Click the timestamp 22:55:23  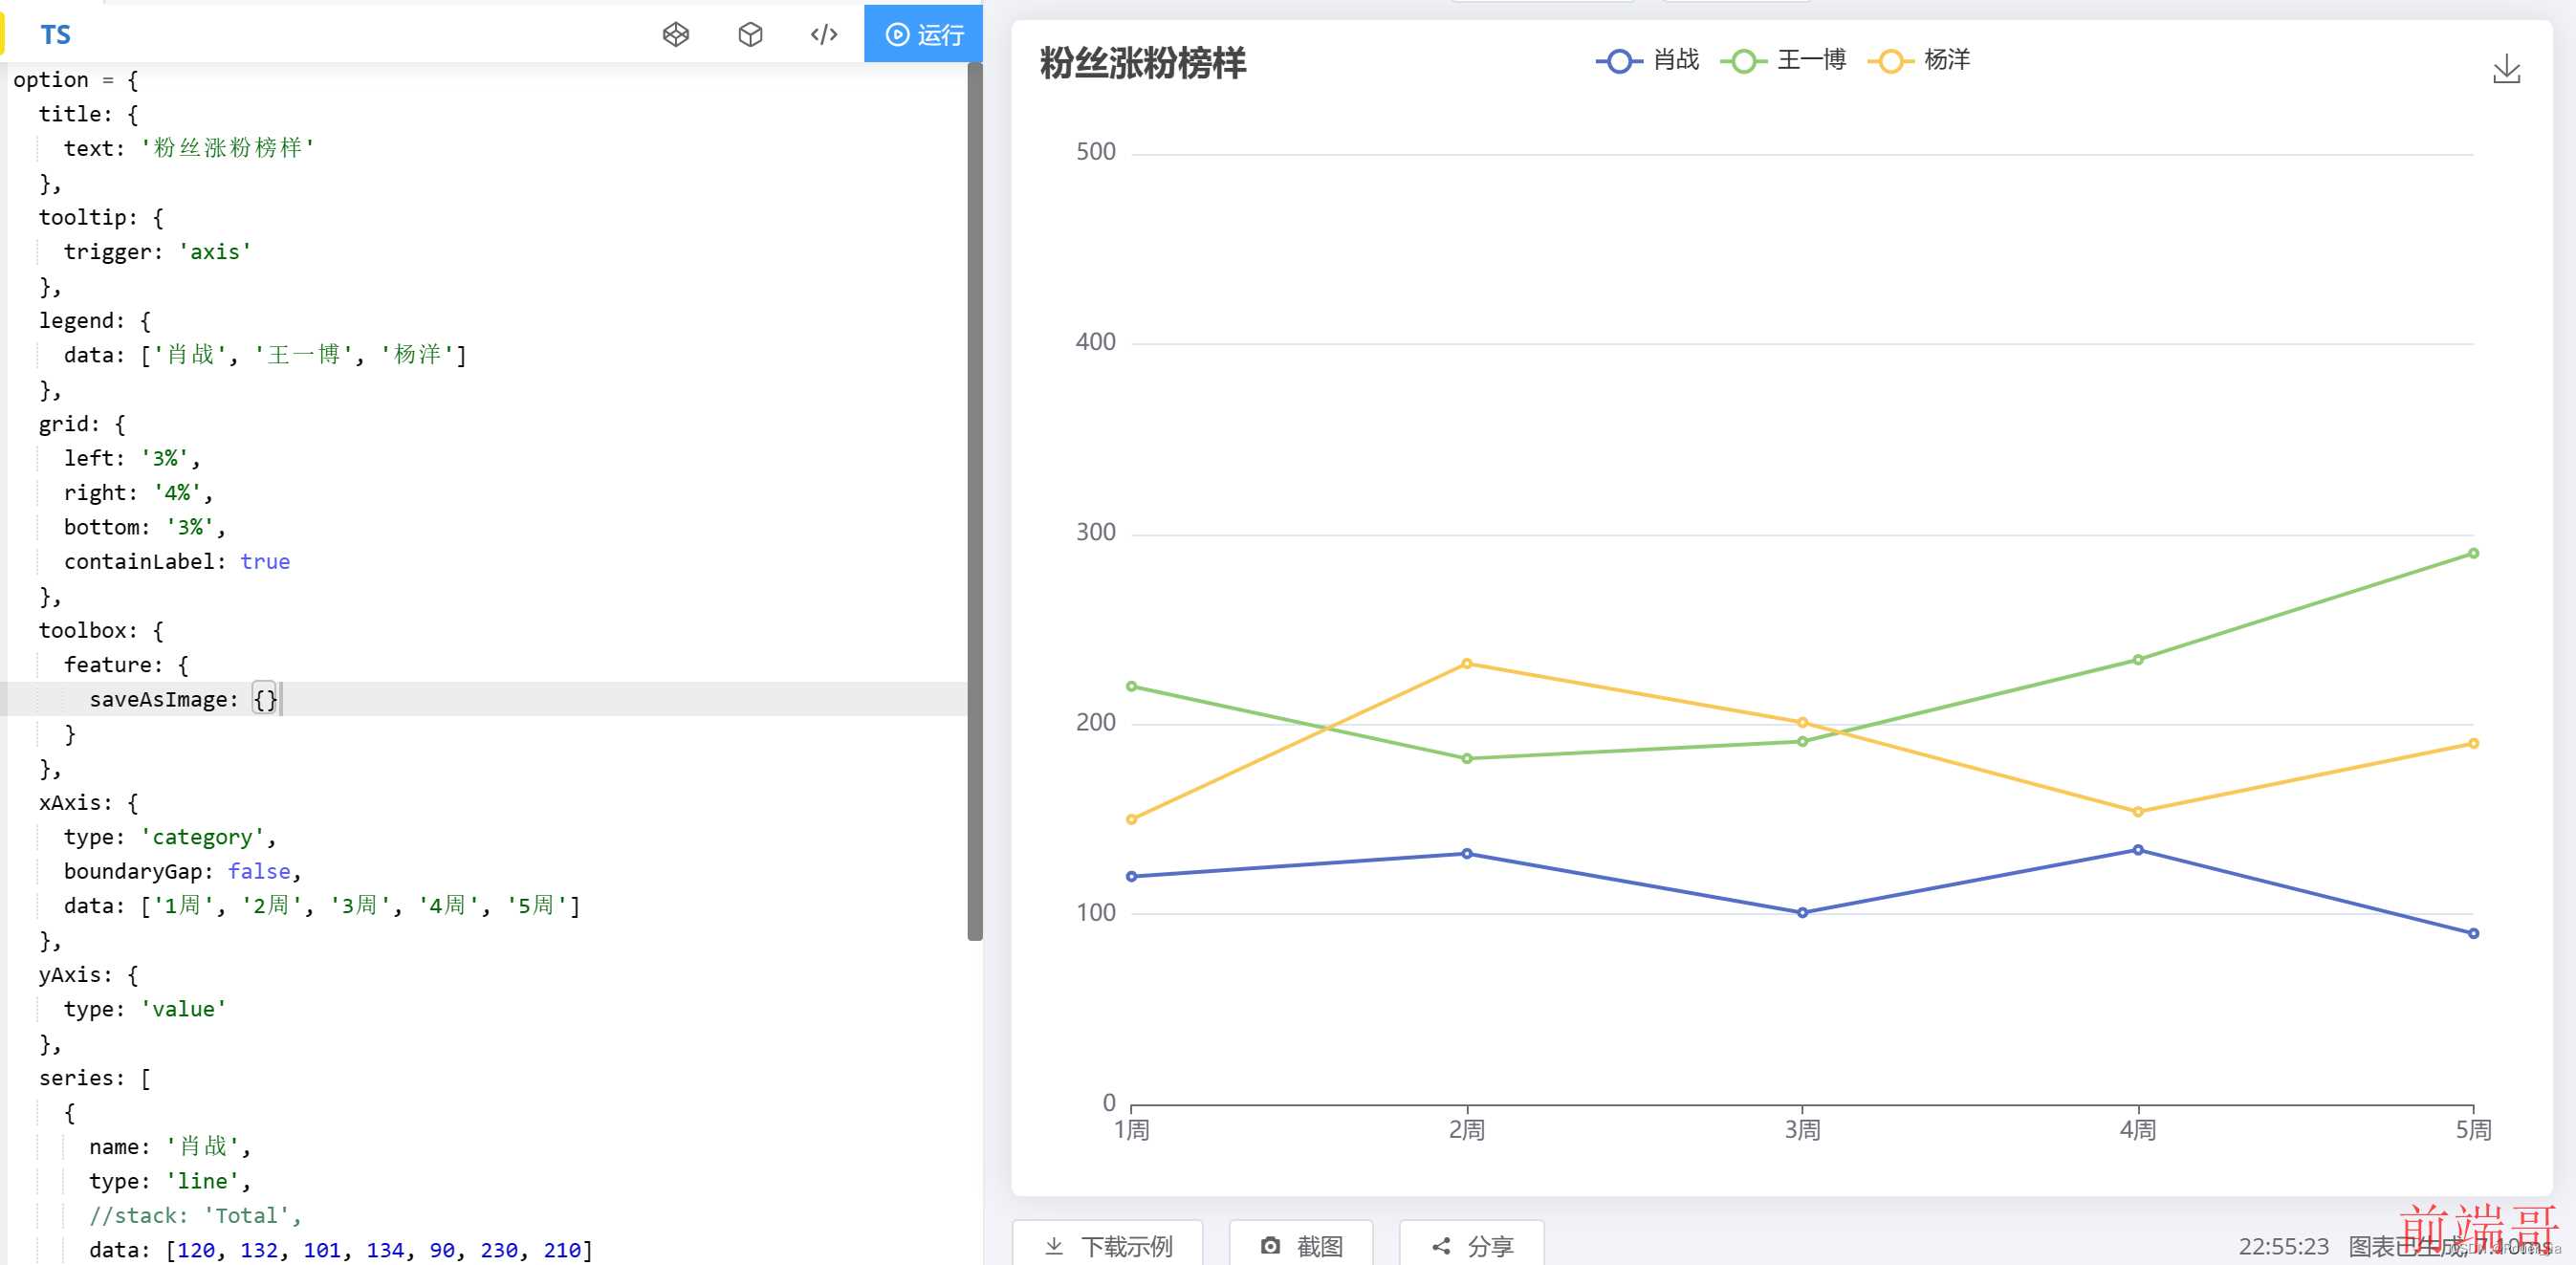click(2283, 1246)
